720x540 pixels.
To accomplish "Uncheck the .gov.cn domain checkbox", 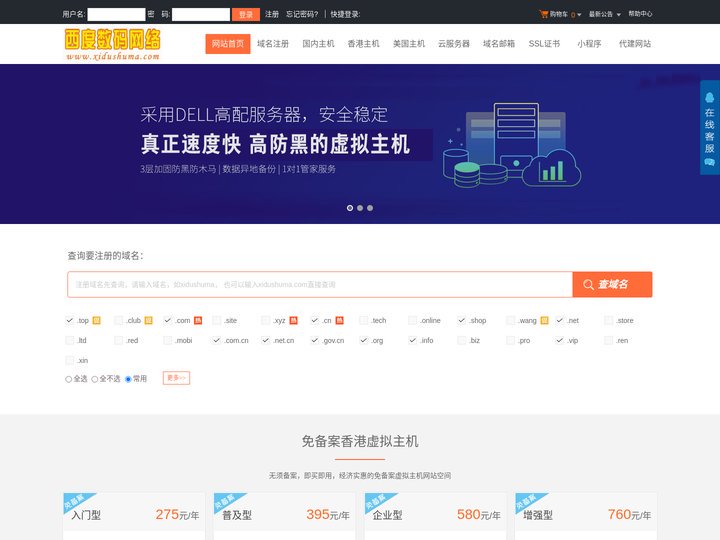I will coord(315,340).
